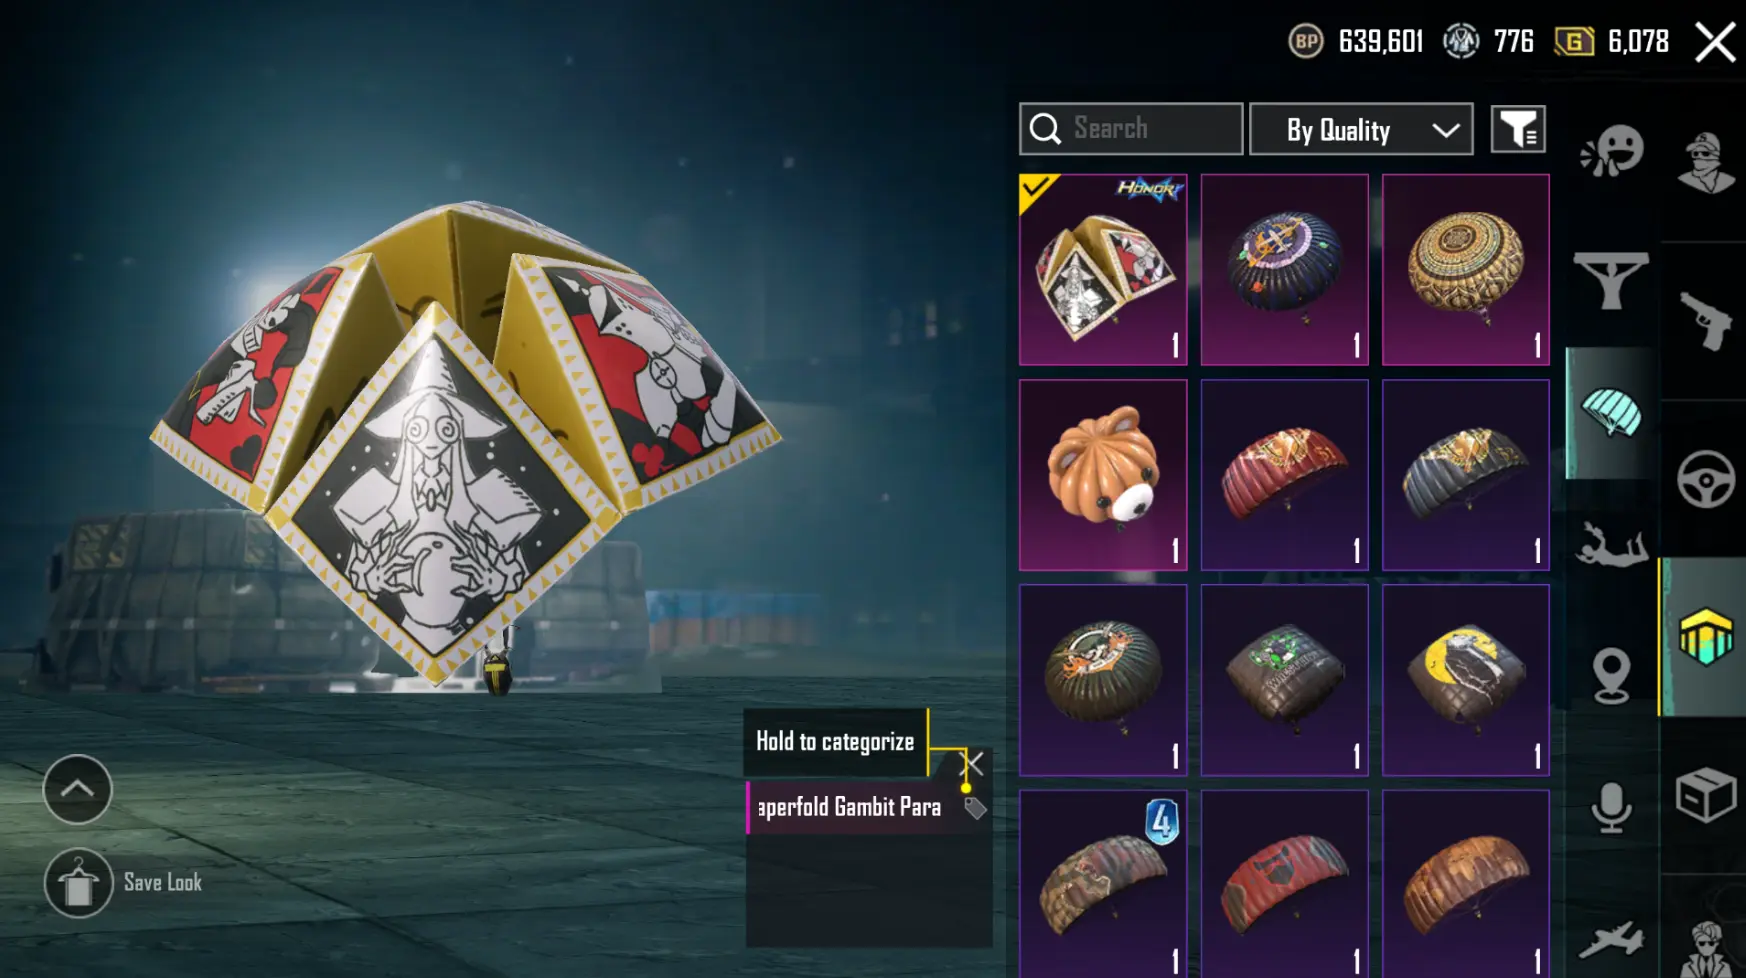
Task: Dismiss the Hold to categorize tooltip
Action: click(972, 764)
